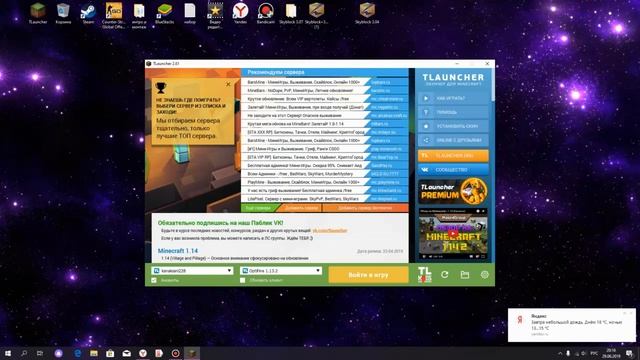Open the orange VK link in news
640x360 pixels.
pyautogui.click(x=330, y=231)
